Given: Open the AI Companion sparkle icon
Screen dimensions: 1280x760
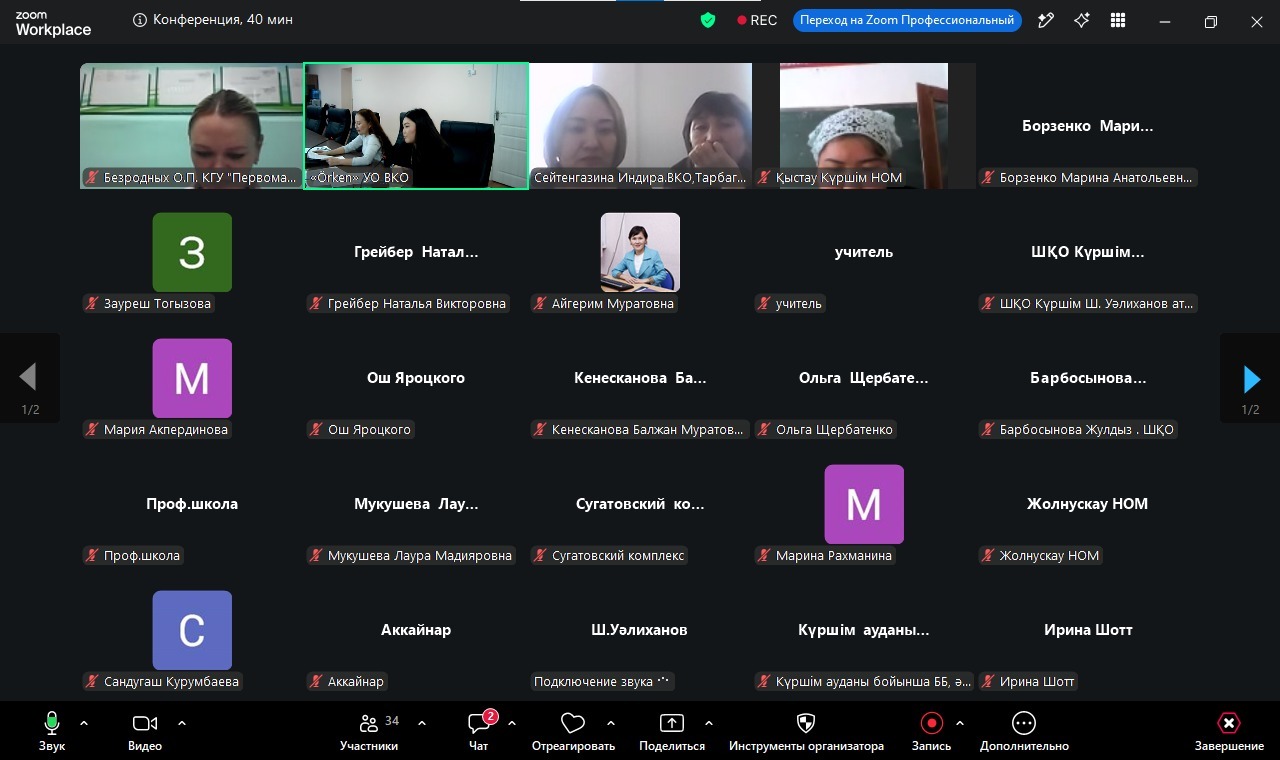Looking at the screenshot, I should (x=1082, y=20).
